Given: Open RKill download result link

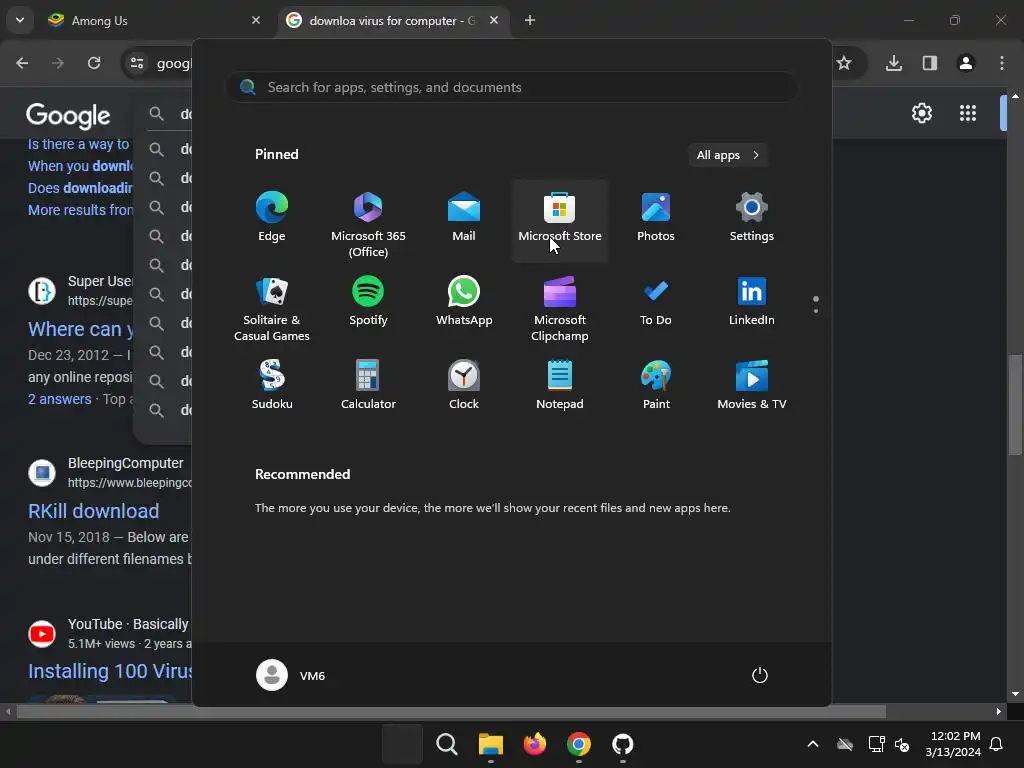Looking at the screenshot, I should pyautogui.click(x=93, y=511).
